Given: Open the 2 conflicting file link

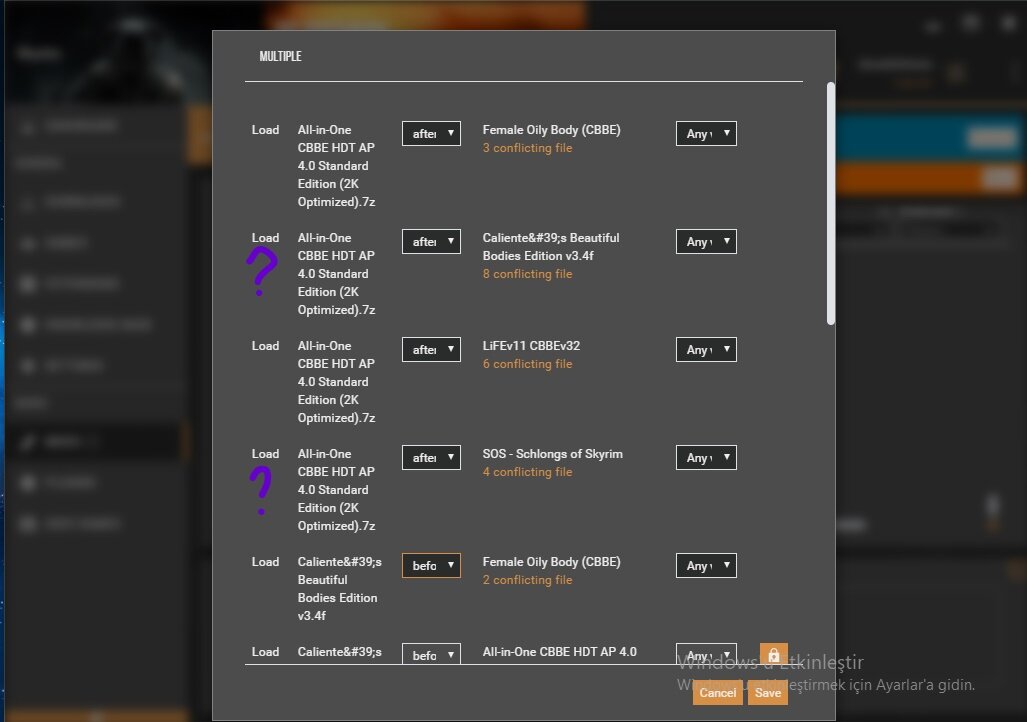Looking at the screenshot, I should click(x=527, y=580).
